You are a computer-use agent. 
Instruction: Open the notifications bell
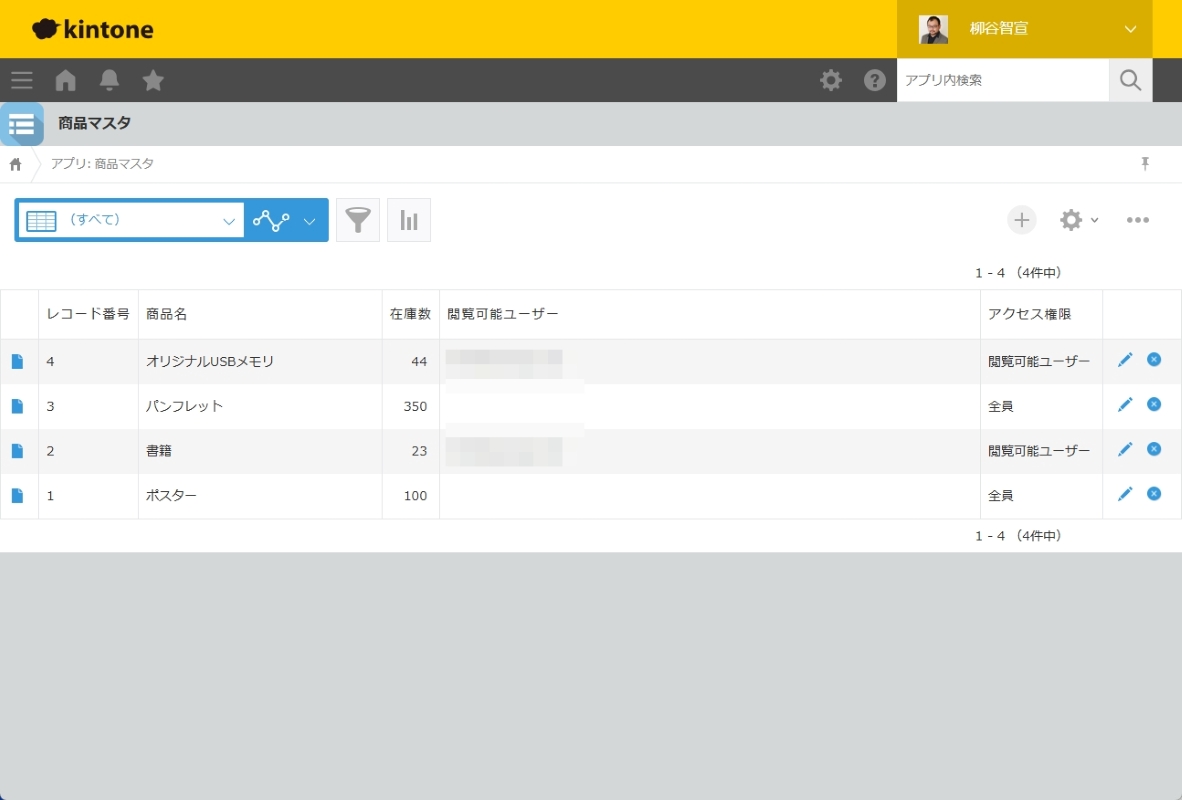coord(109,80)
